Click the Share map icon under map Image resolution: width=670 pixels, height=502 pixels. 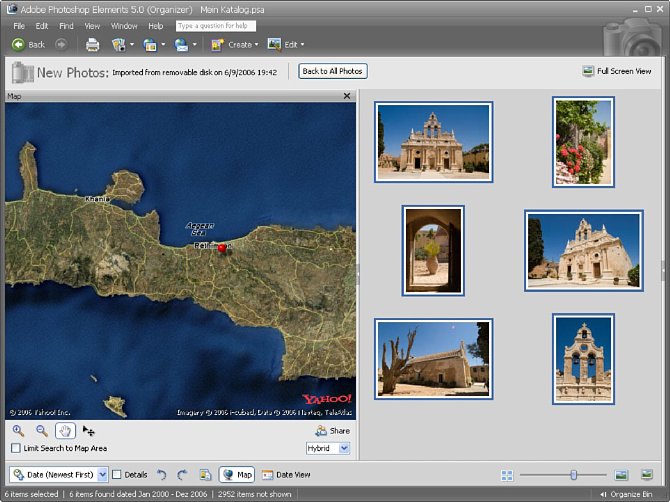[x=320, y=431]
